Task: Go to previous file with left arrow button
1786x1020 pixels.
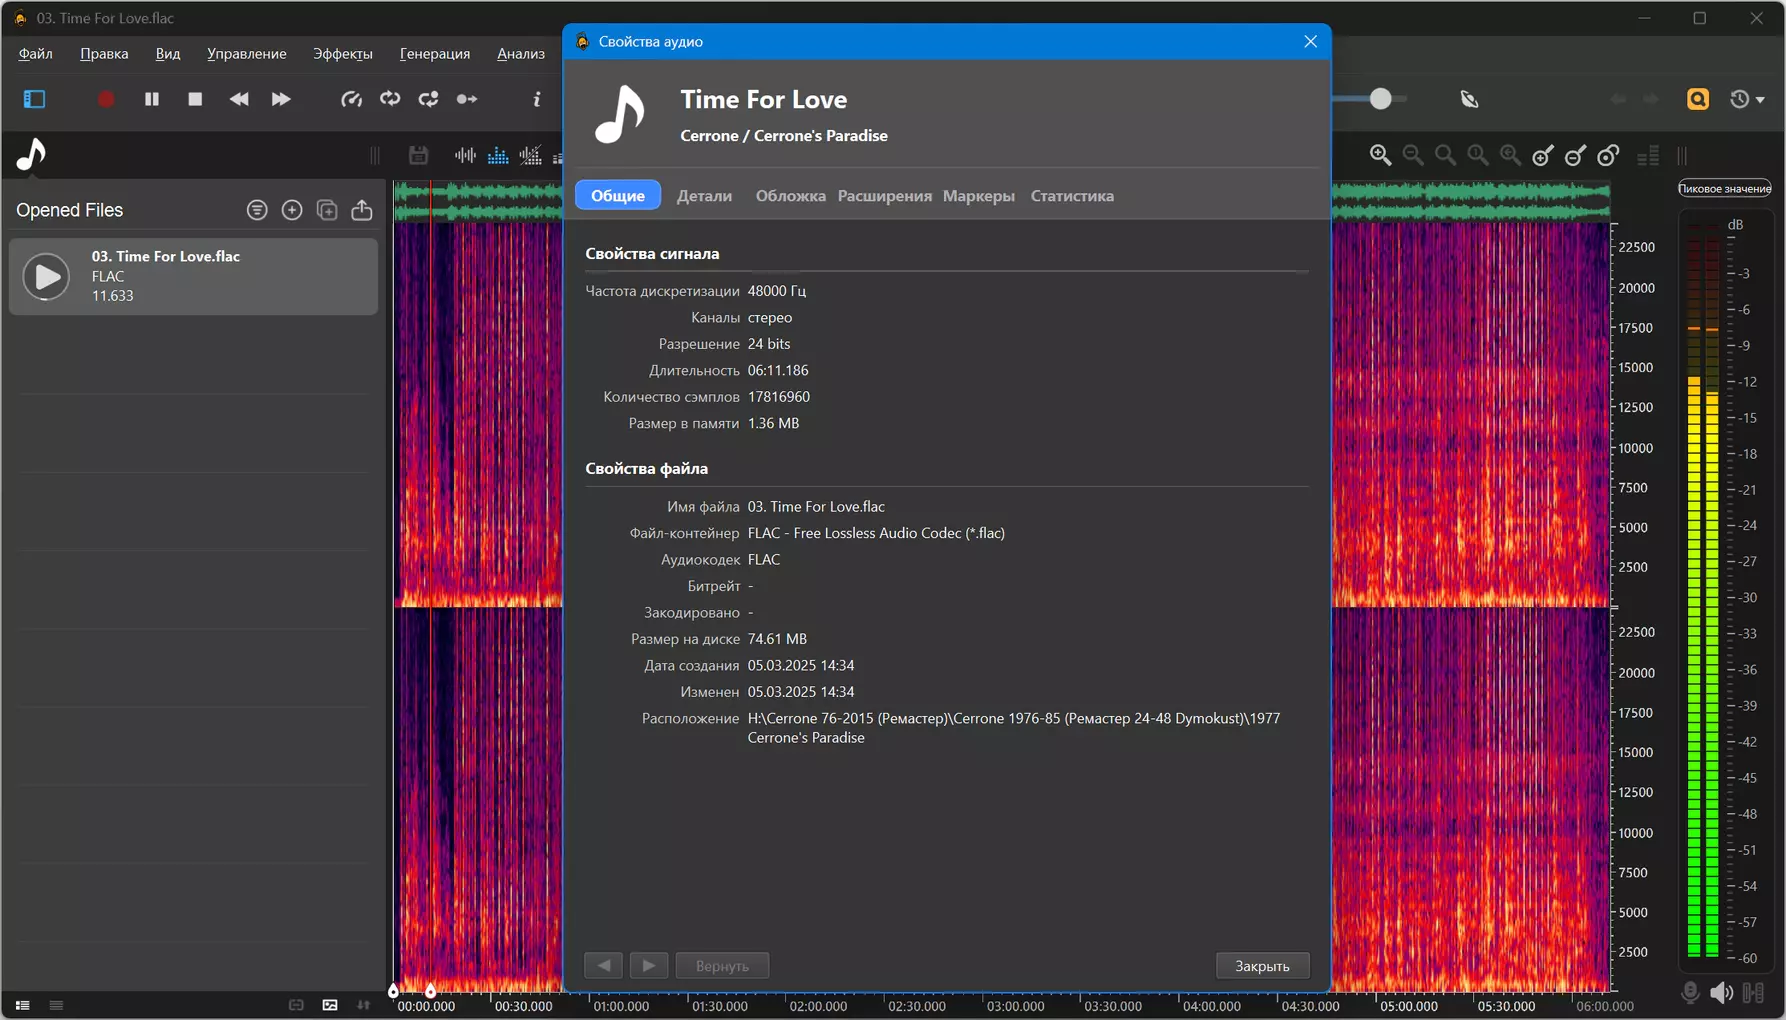Action: click(x=603, y=966)
